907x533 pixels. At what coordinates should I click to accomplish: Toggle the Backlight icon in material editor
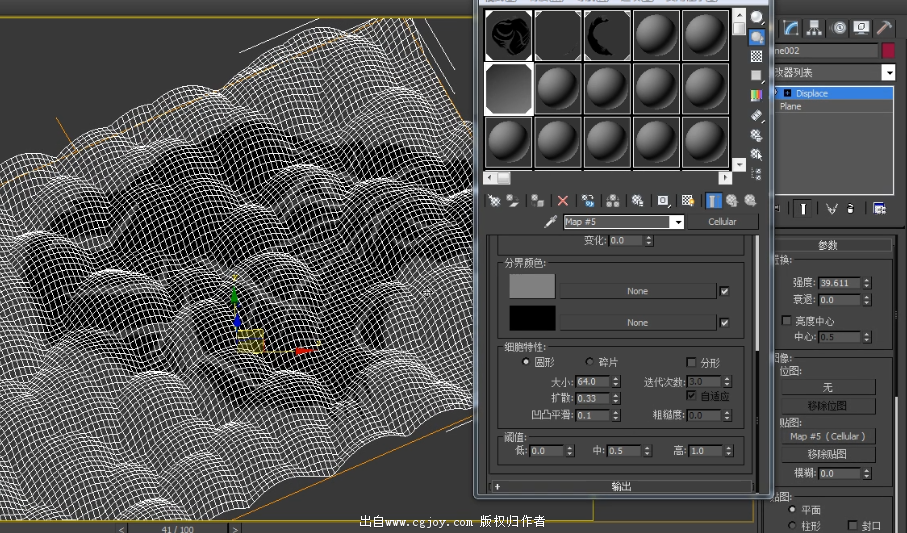pyautogui.click(x=757, y=37)
